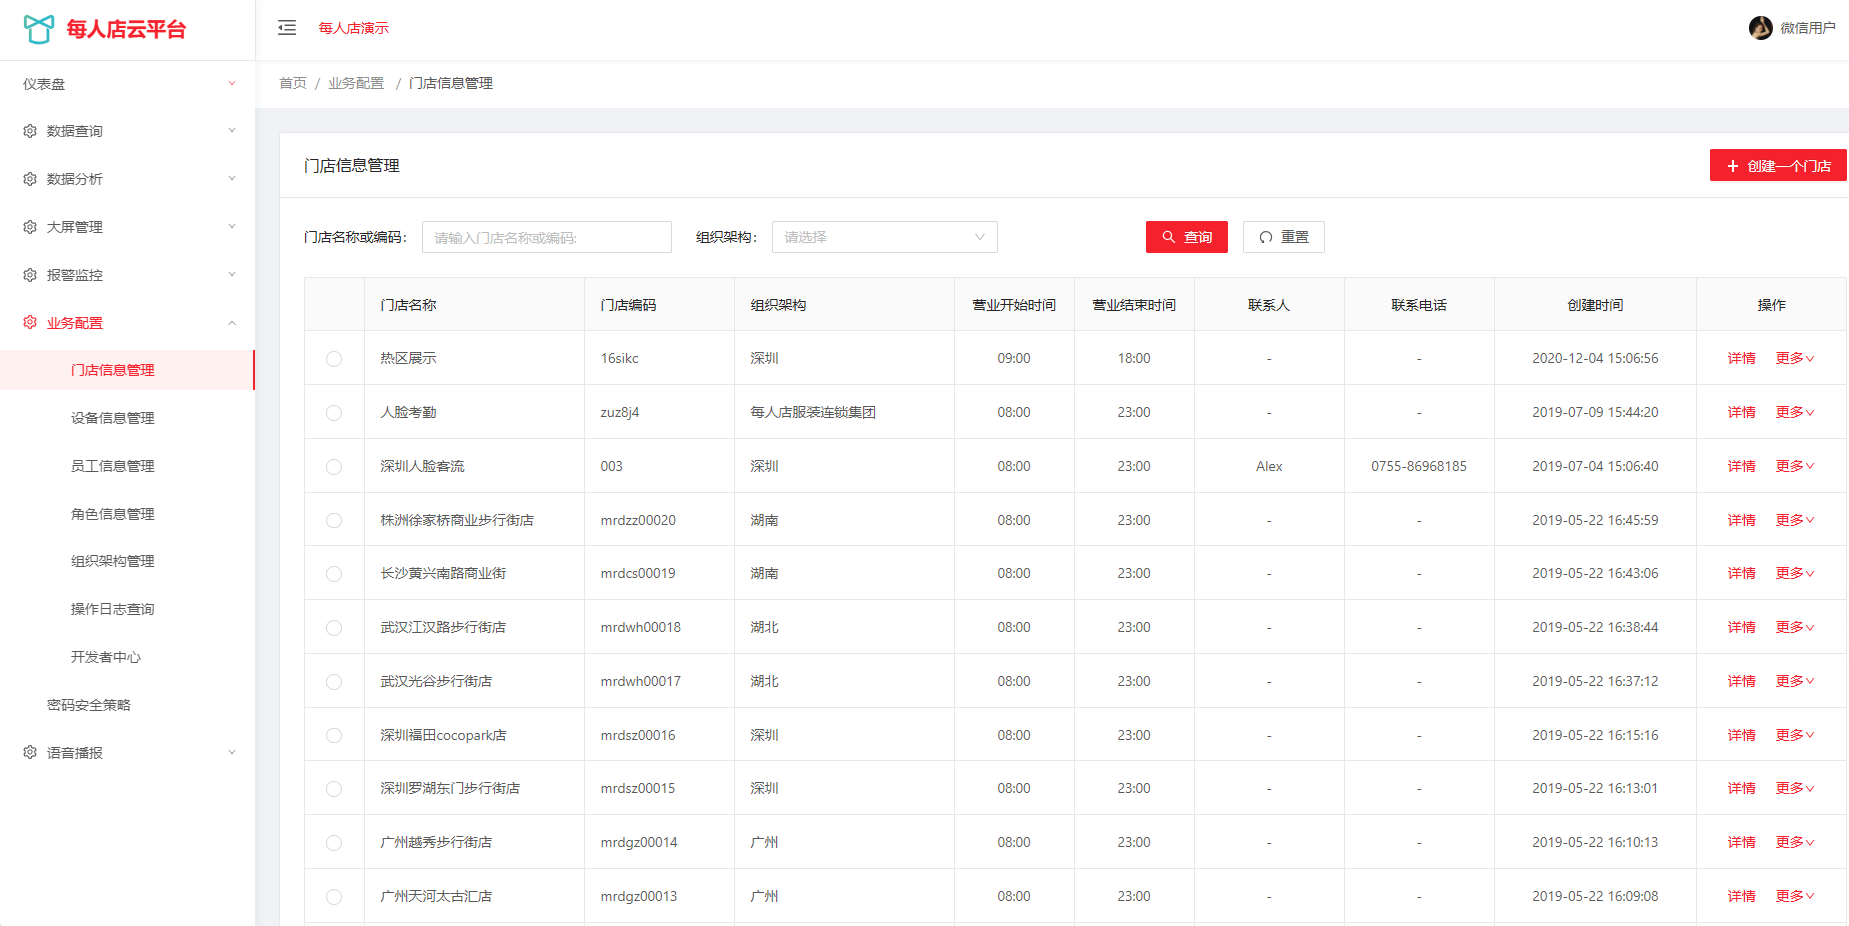The image size is (1849, 926).
Task: Expand the 数据查询 sidebar menu
Action: [x=127, y=131]
